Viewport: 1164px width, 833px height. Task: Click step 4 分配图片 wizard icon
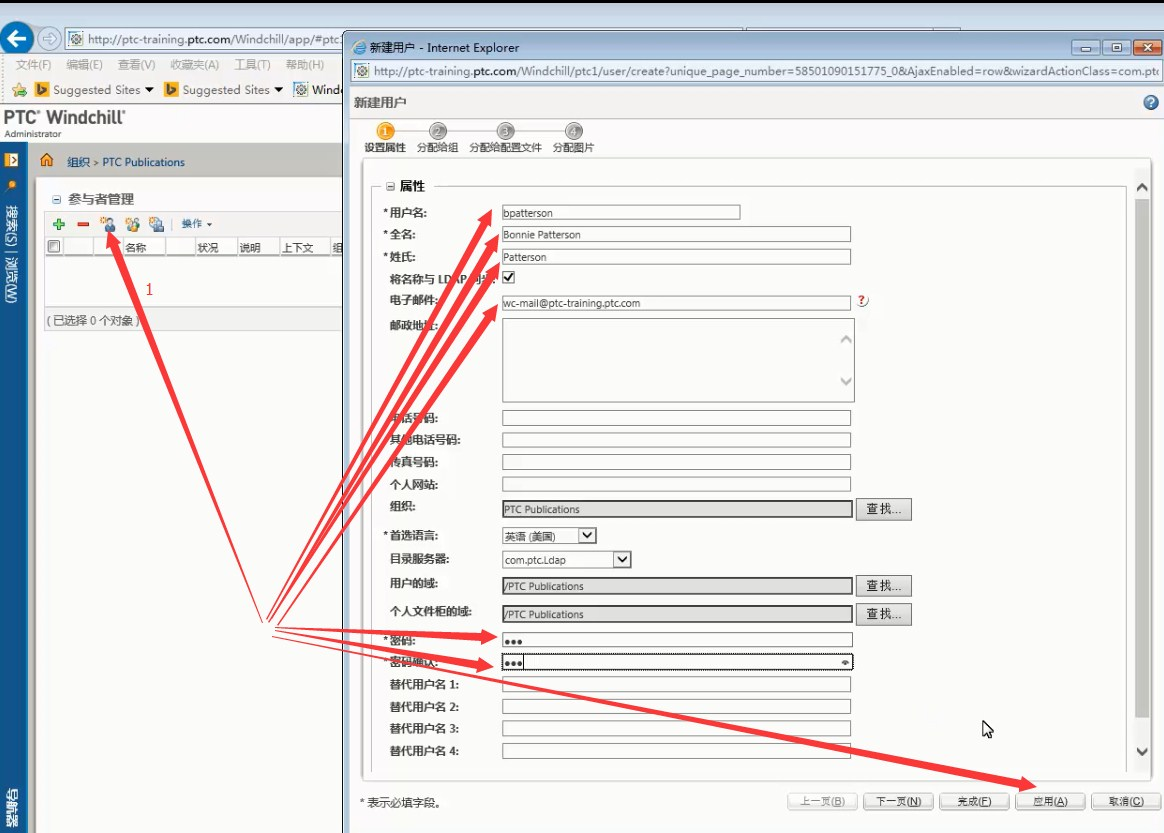(x=574, y=131)
